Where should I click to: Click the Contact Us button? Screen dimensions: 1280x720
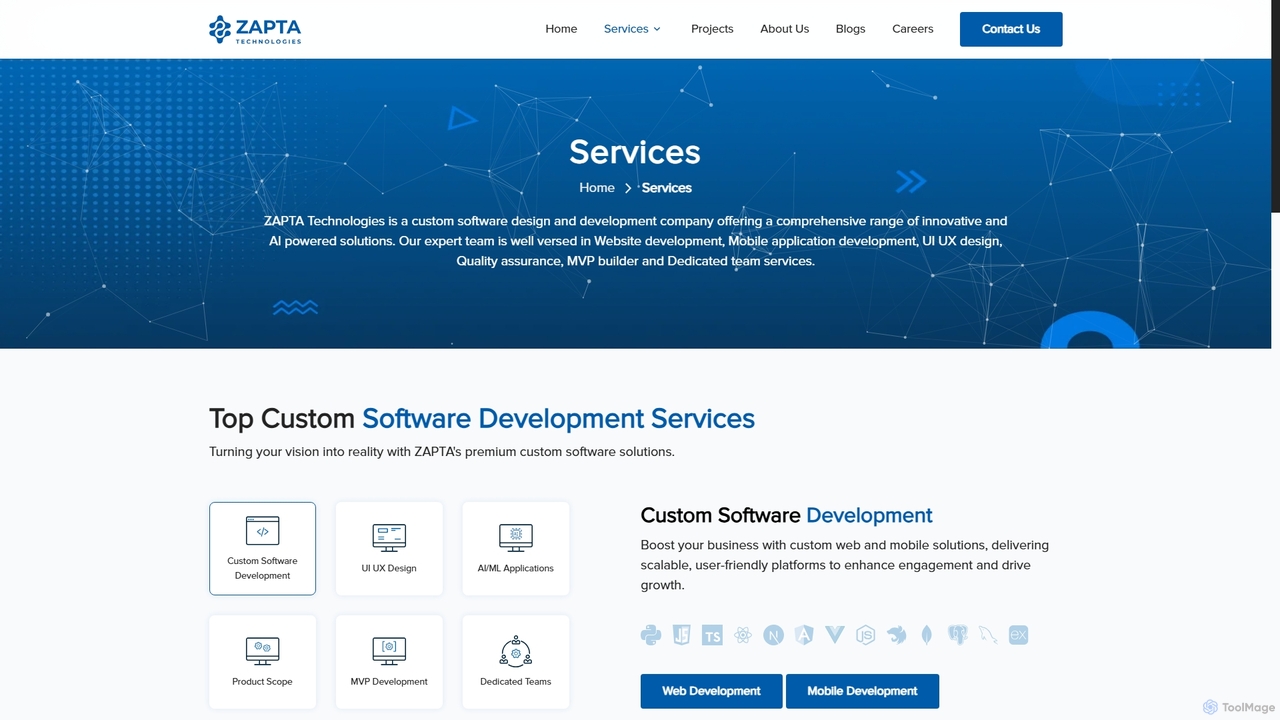coord(1011,29)
